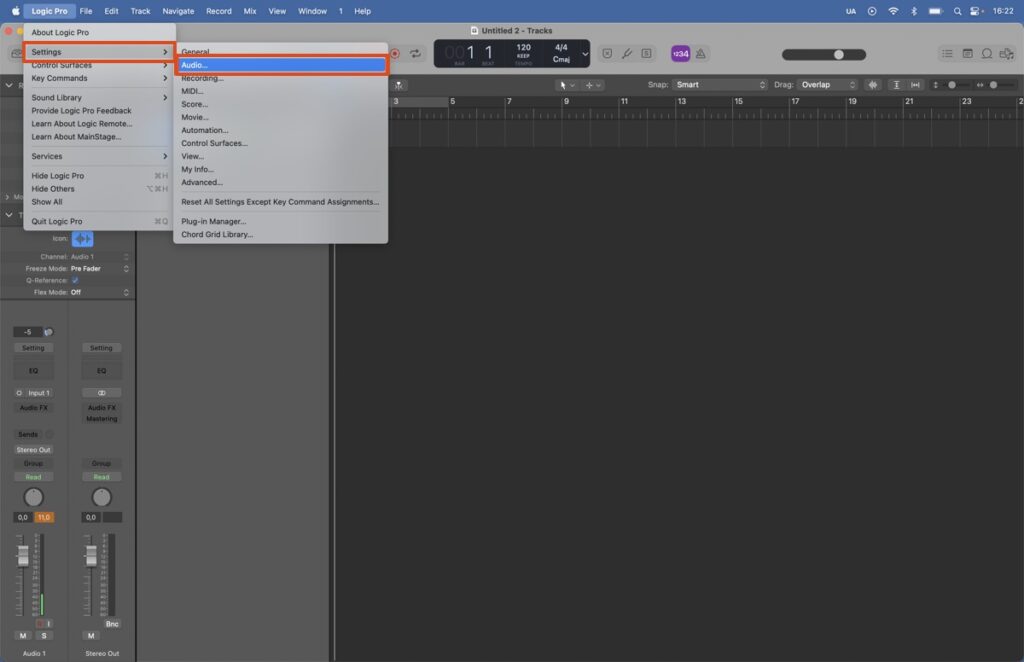The width and height of the screenshot is (1024, 662).
Task: Mute the Audio 1 channel strip
Action: [22, 635]
